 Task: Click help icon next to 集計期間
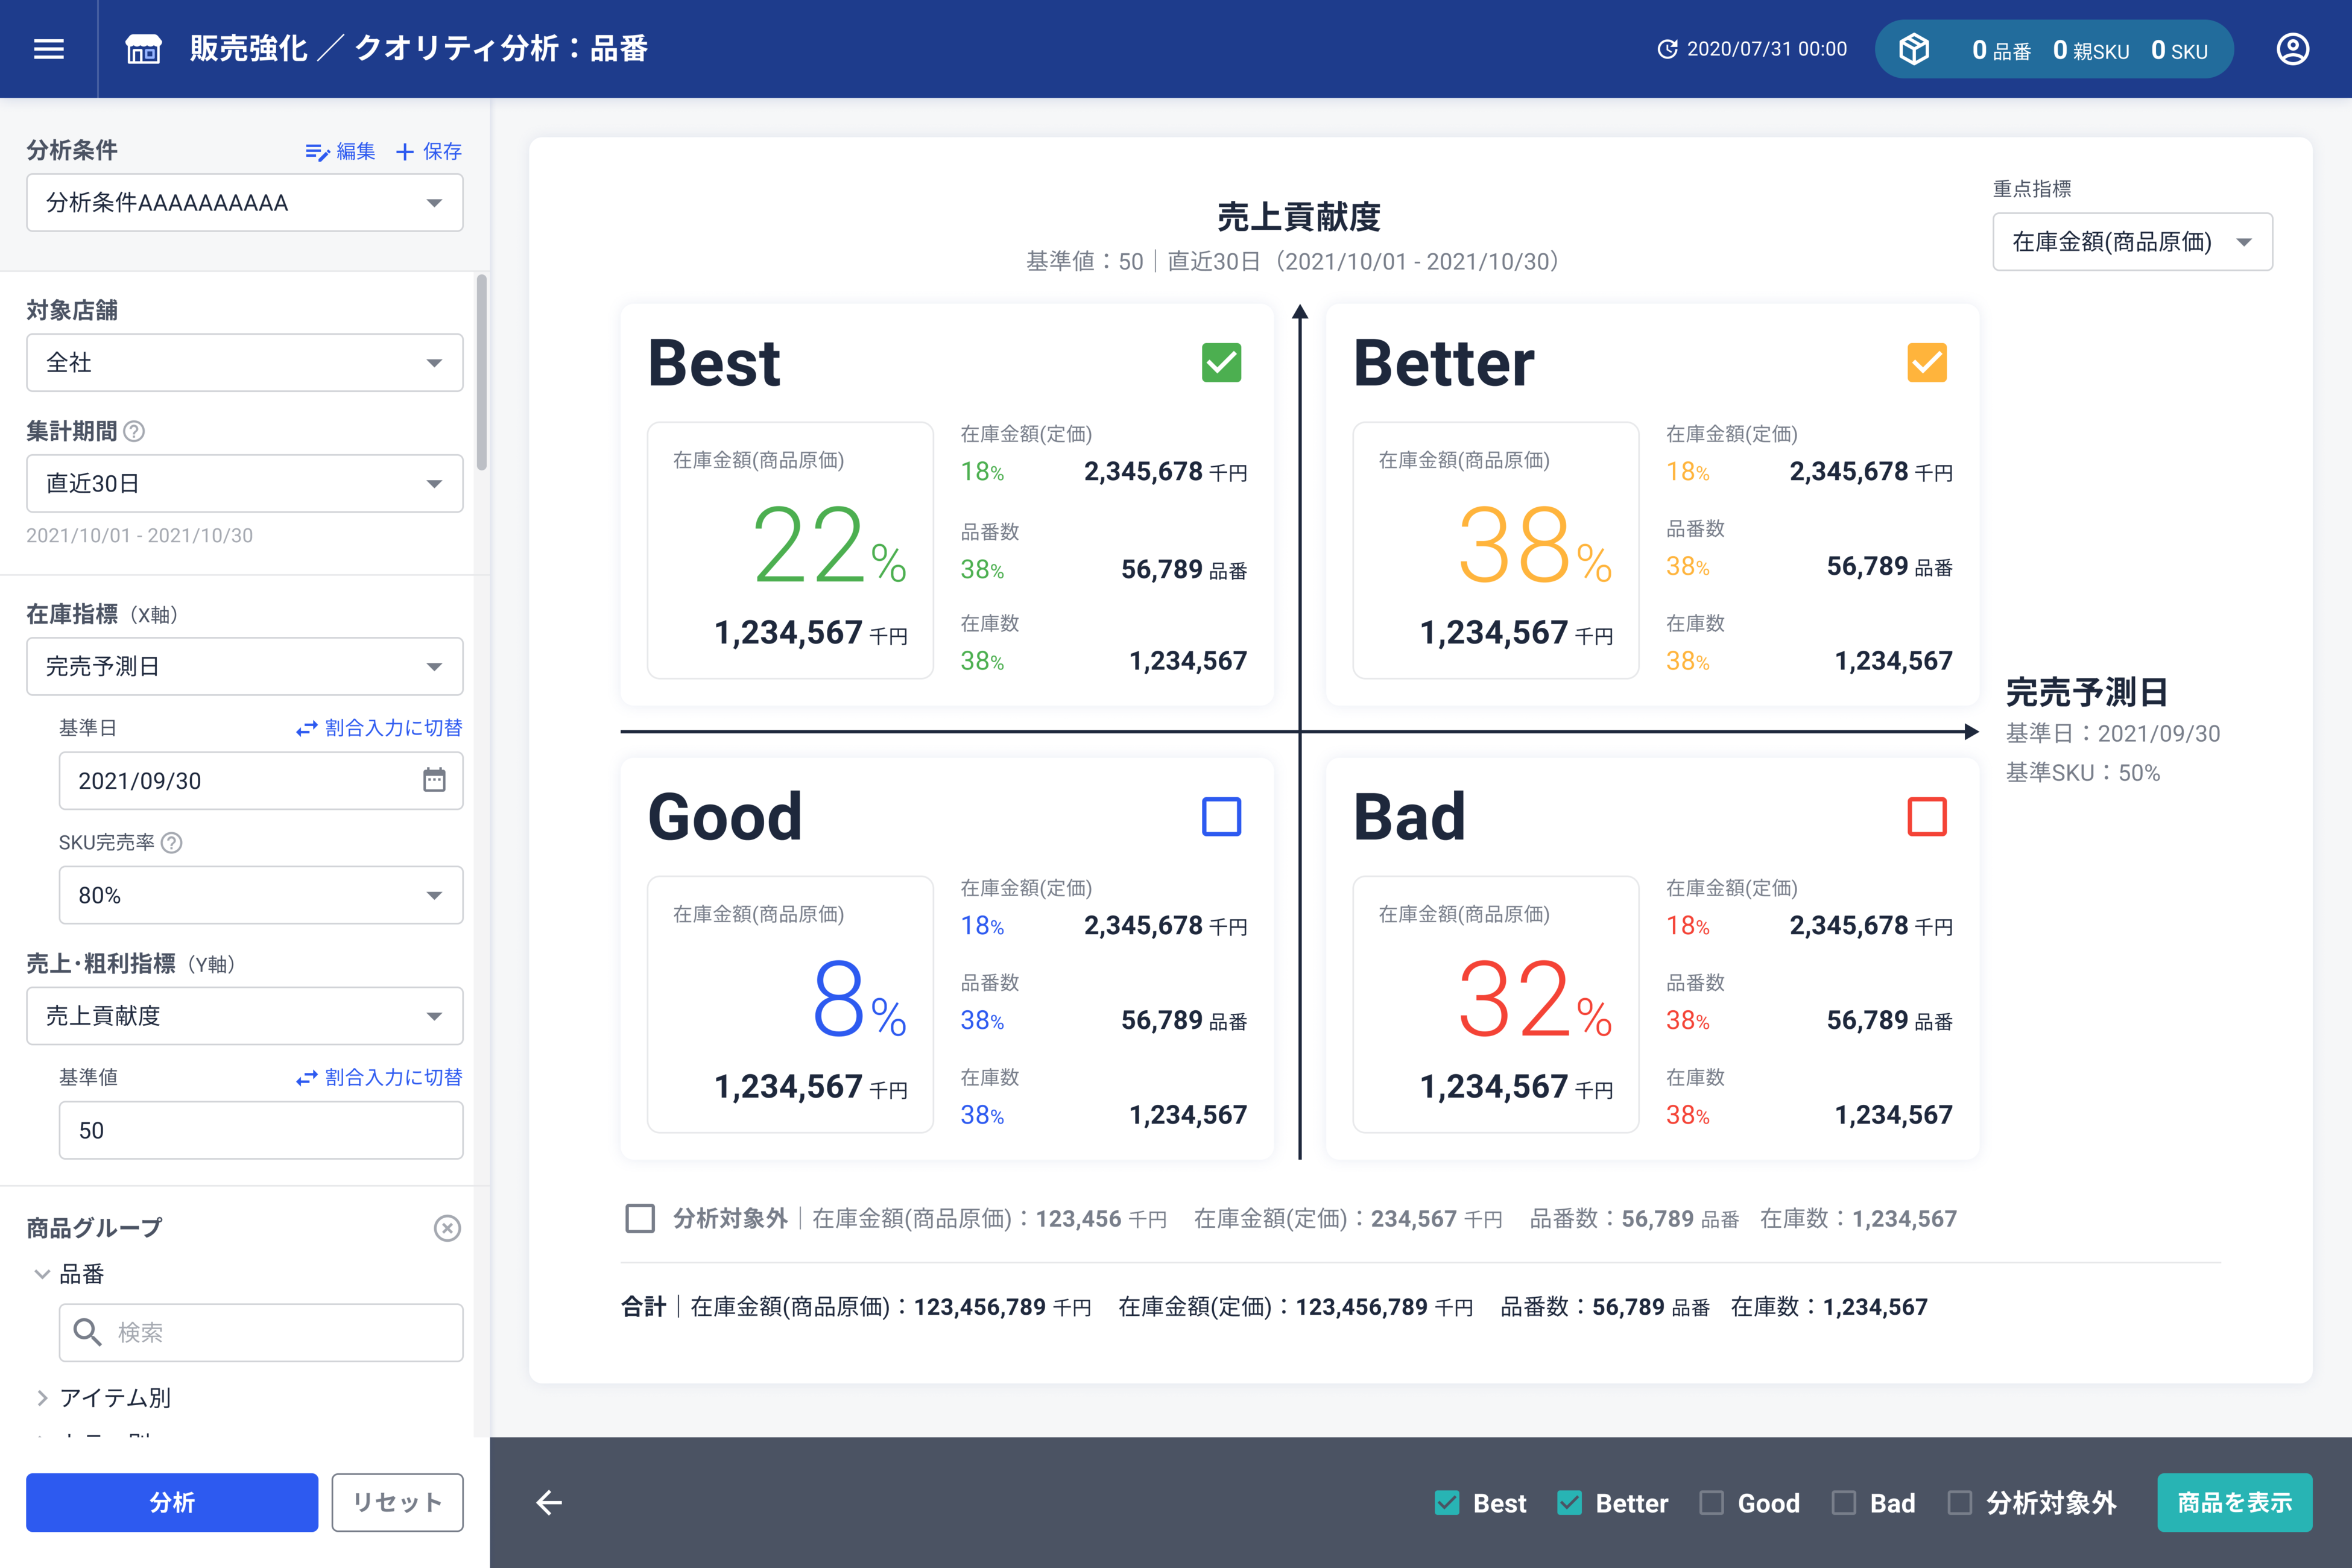[134, 431]
